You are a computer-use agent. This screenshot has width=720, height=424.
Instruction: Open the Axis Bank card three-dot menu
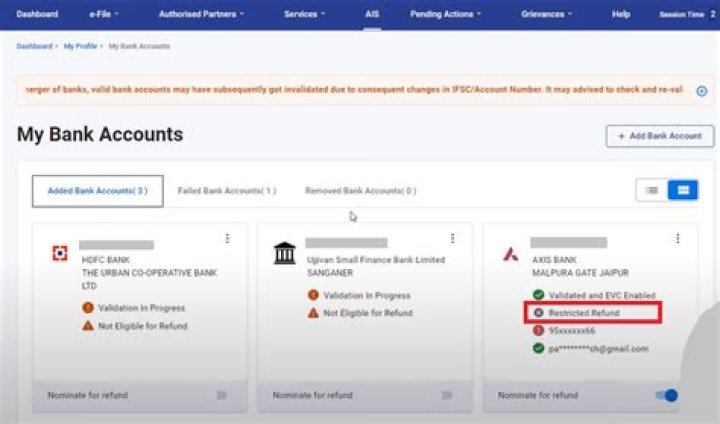coord(677,239)
